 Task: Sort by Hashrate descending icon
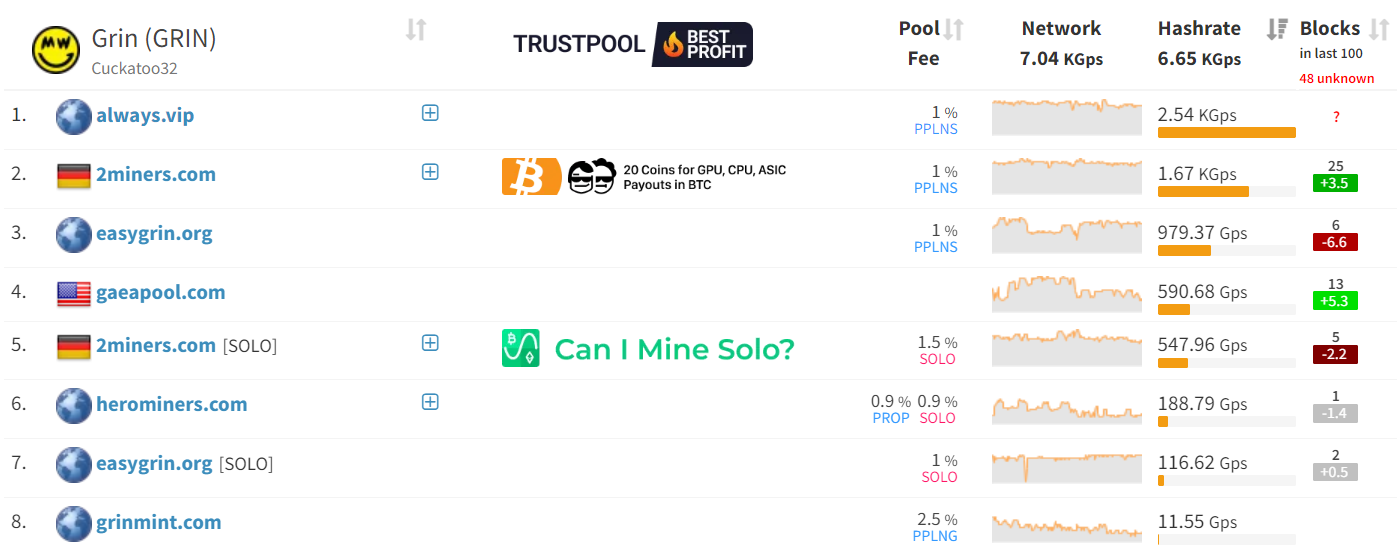[x=1276, y=29]
